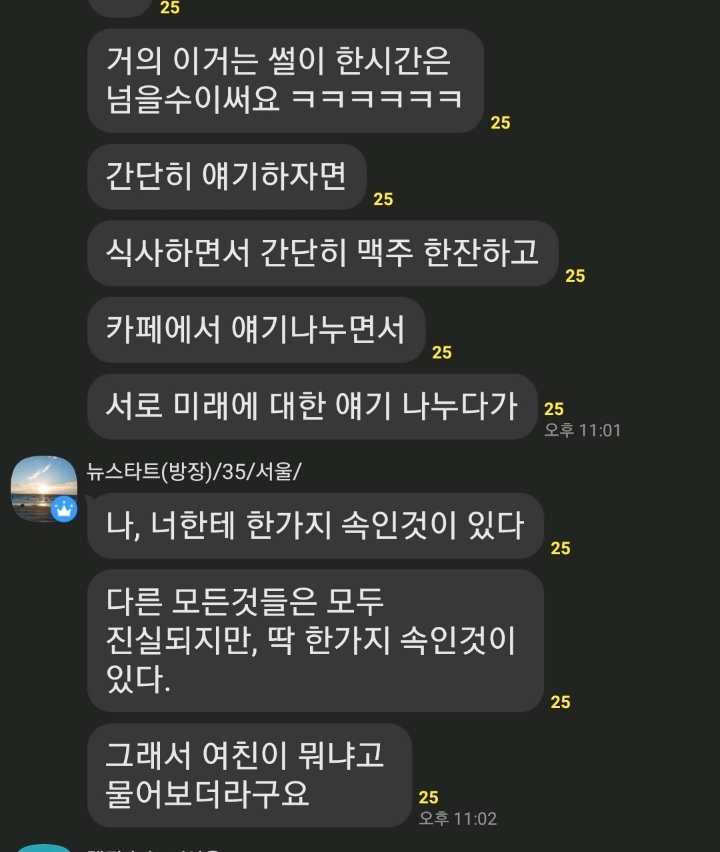
Task: Select message bubble starting 거의 이거는 썰이
Action: pos(285,80)
